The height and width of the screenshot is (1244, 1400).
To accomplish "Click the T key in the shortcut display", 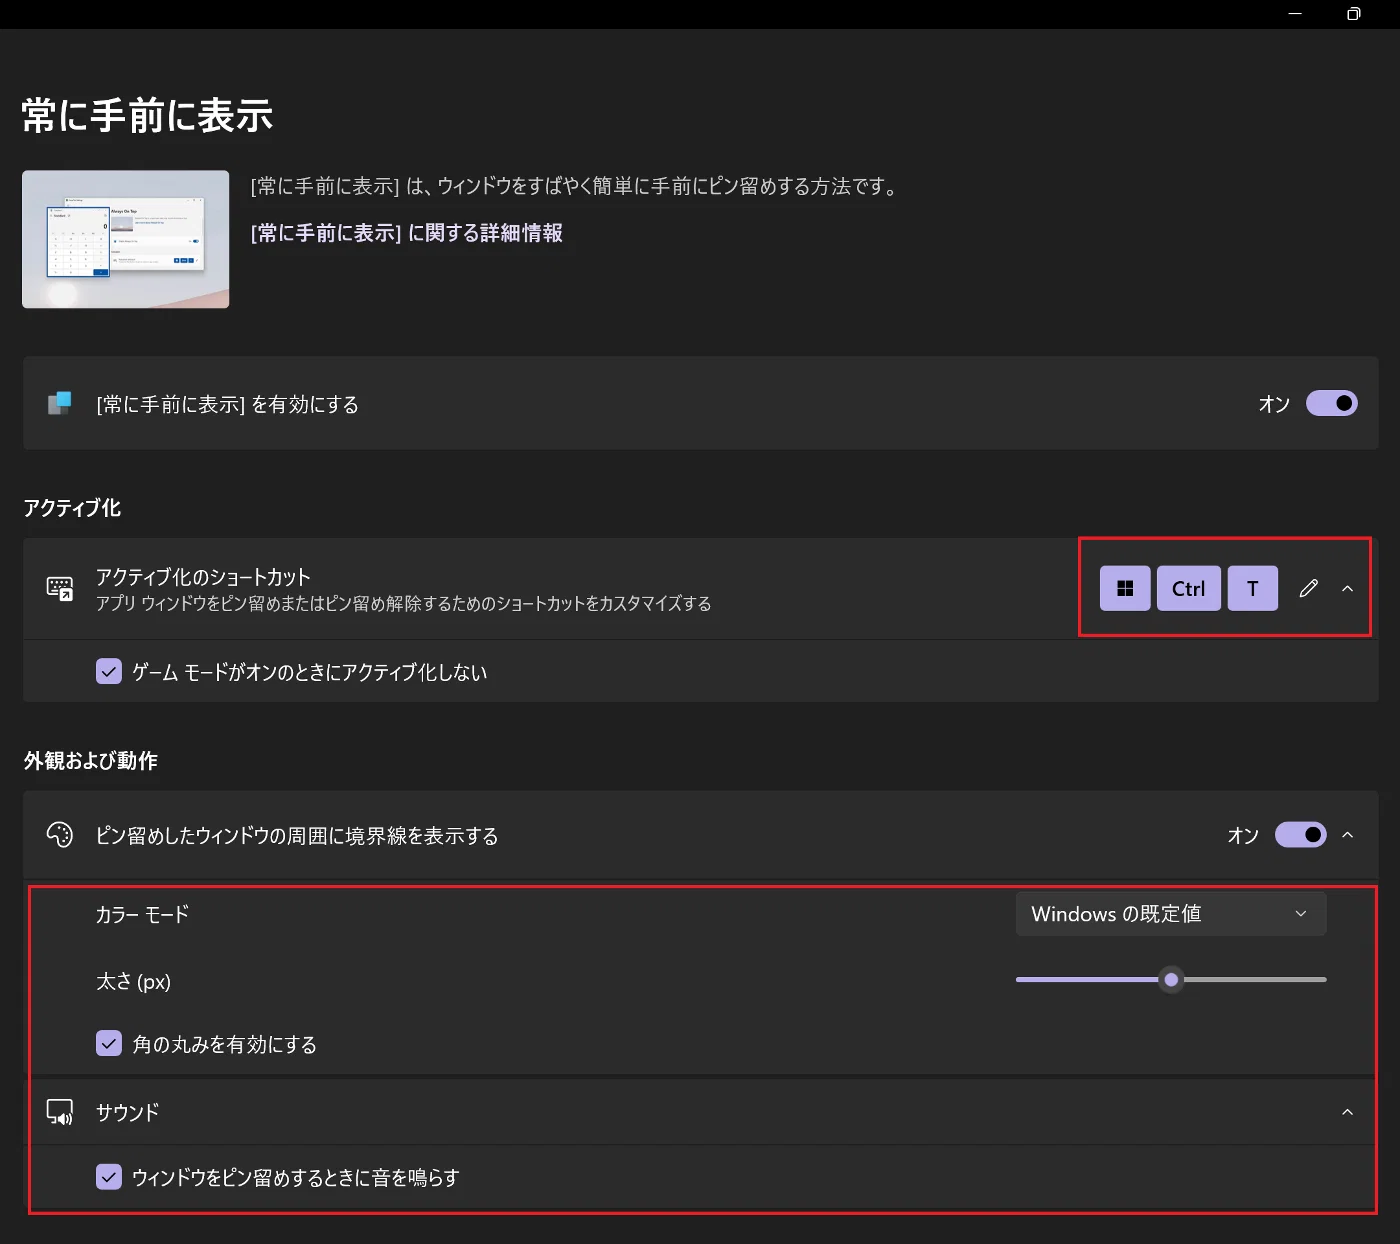I will [x=1252, y=588].
